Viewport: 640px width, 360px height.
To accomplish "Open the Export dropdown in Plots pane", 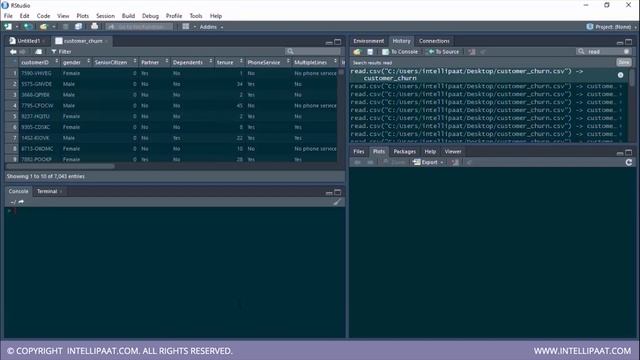I will tap(428, 162).
